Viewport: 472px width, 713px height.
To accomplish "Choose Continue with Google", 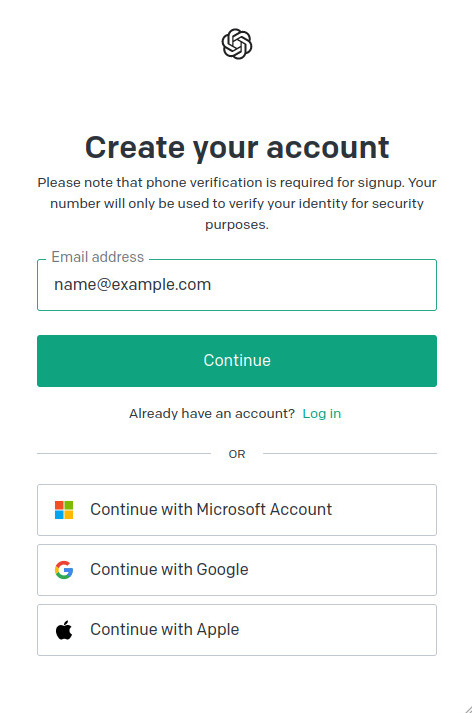I will pos(237,570).
